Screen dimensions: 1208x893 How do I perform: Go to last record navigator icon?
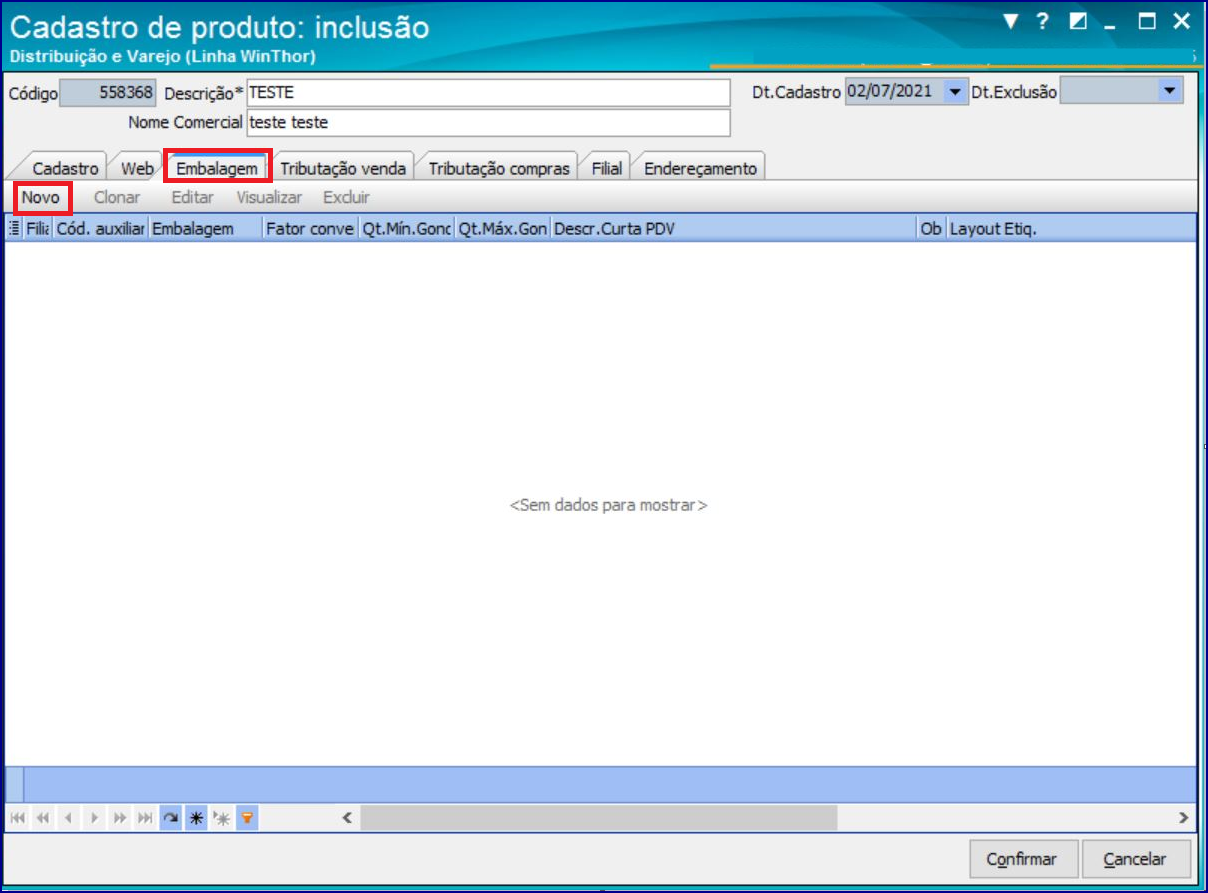[x=146, y=818]
